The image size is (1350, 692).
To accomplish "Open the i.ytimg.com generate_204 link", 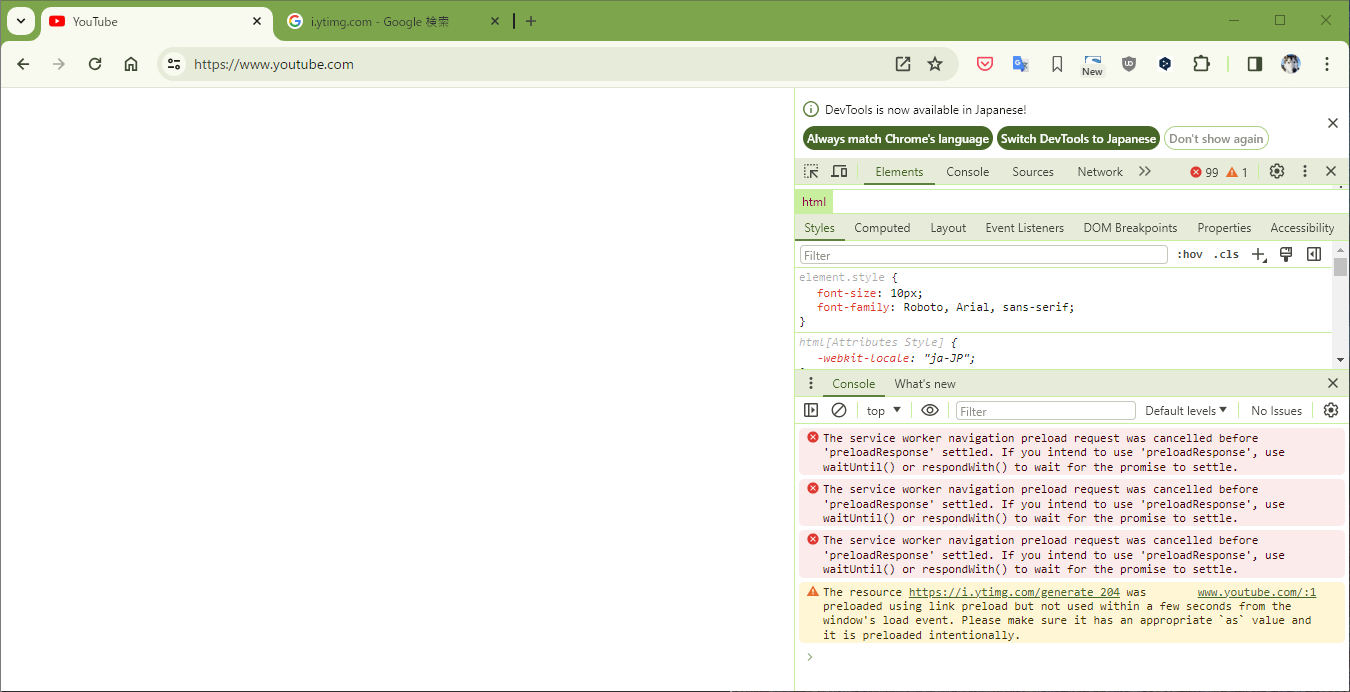I will tap(1014, 592).
